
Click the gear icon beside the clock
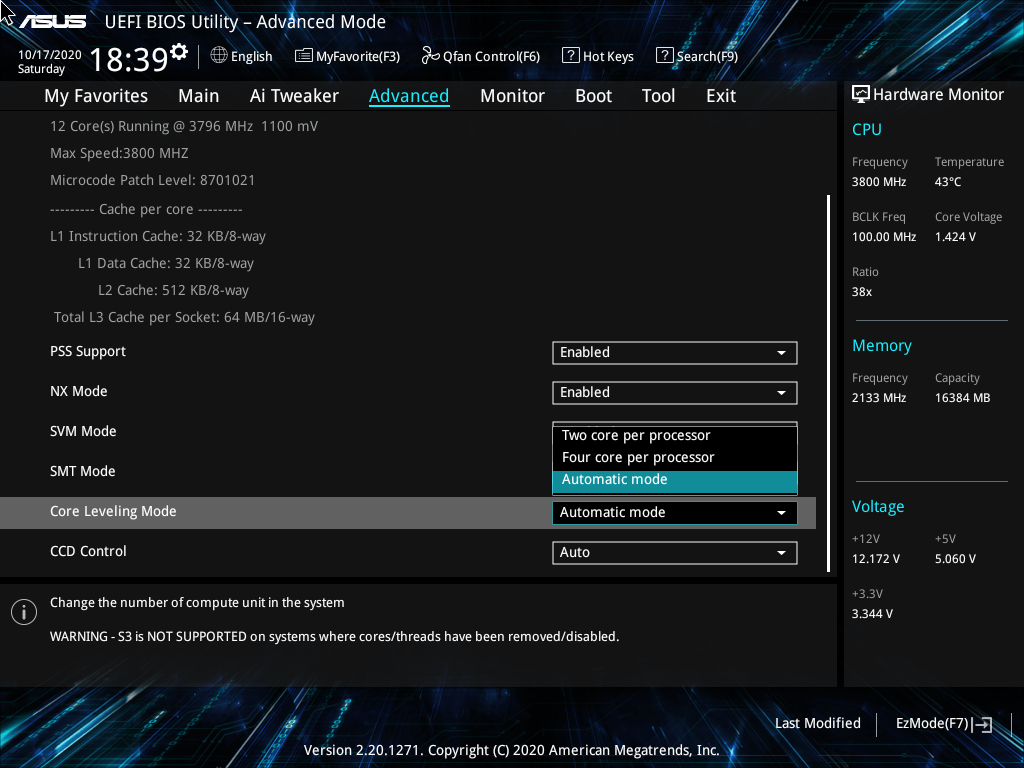(x=179, y=52)
